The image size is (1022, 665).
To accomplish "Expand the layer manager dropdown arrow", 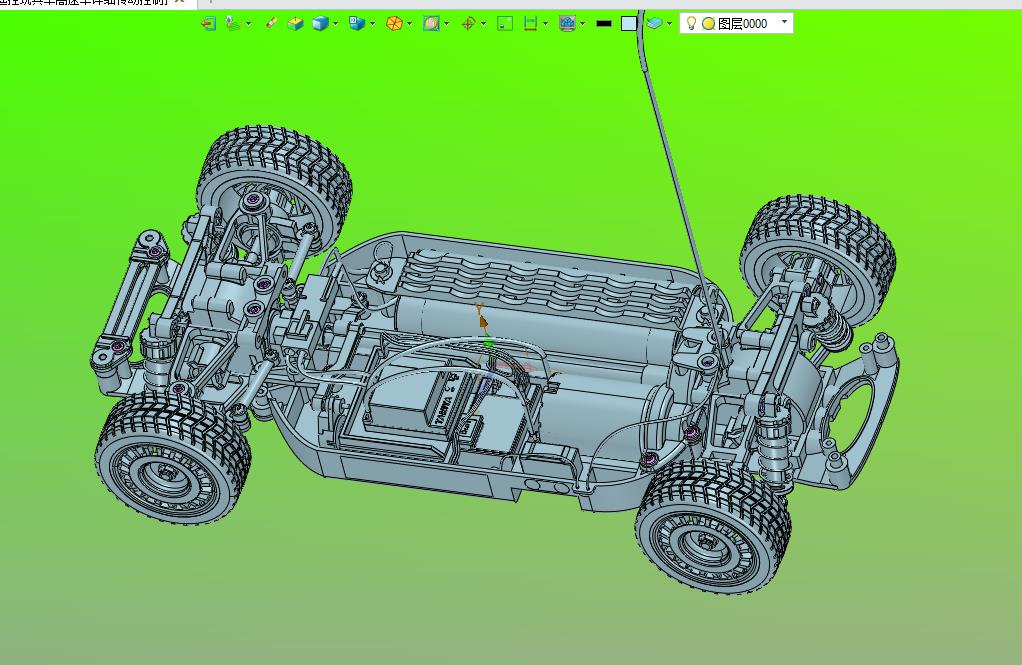I will click(669, 23).
